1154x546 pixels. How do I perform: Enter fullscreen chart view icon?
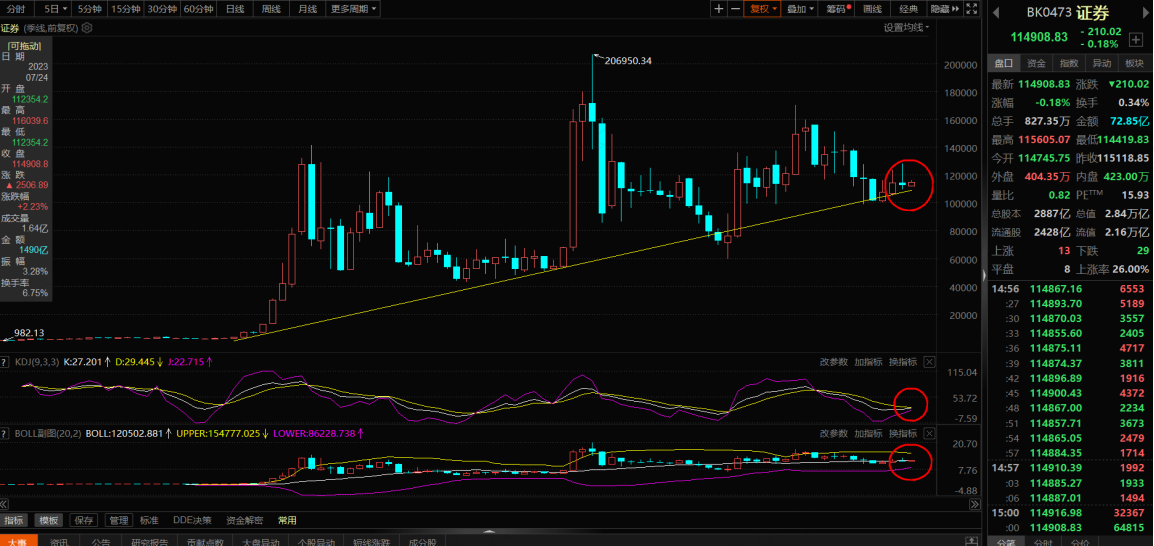pos(972,9)
